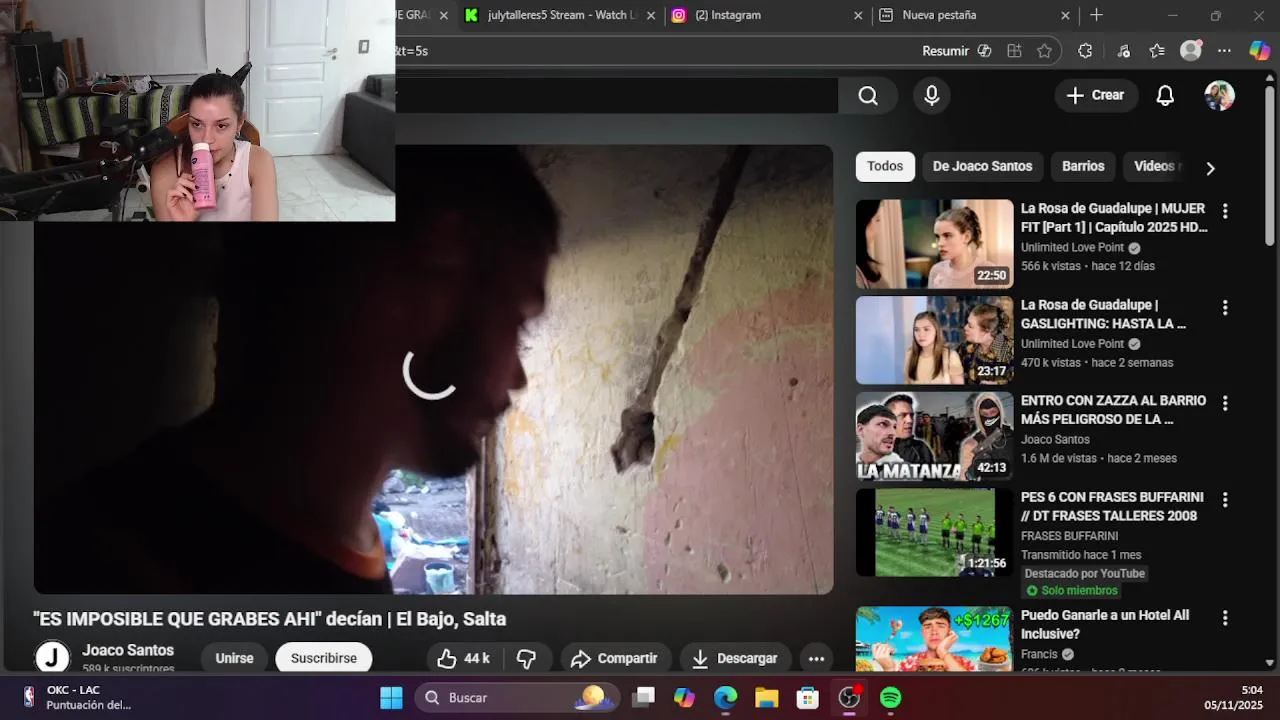Open options for Puedo Ganarle a un Hotel video
The height and width of the screenshot is (720, 1280).
click(1225, 618)
